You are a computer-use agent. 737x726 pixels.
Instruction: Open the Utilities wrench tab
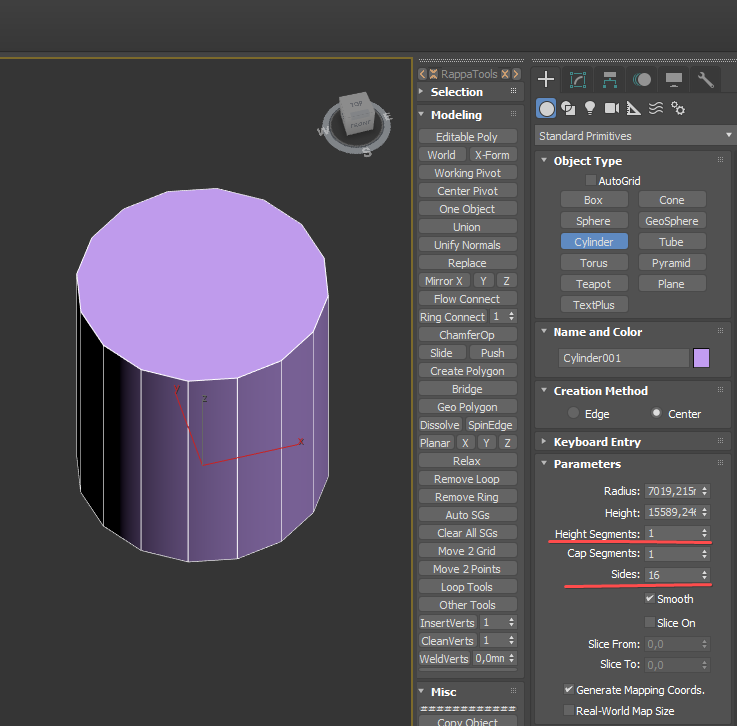(706, 80)
